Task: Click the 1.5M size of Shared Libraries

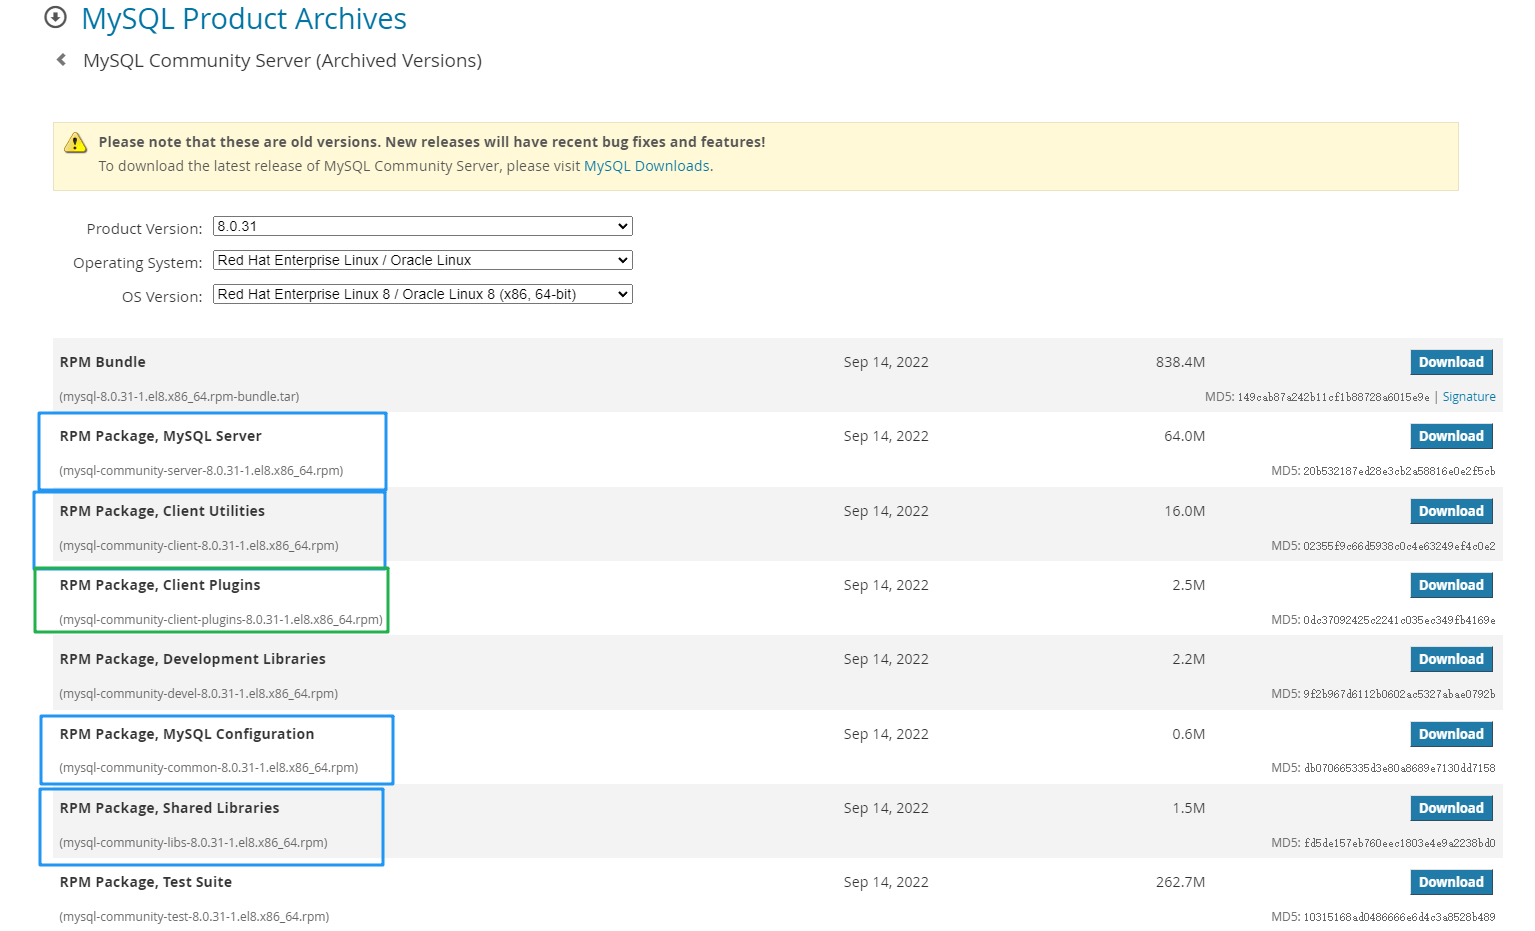Action: click(1188, 808)
